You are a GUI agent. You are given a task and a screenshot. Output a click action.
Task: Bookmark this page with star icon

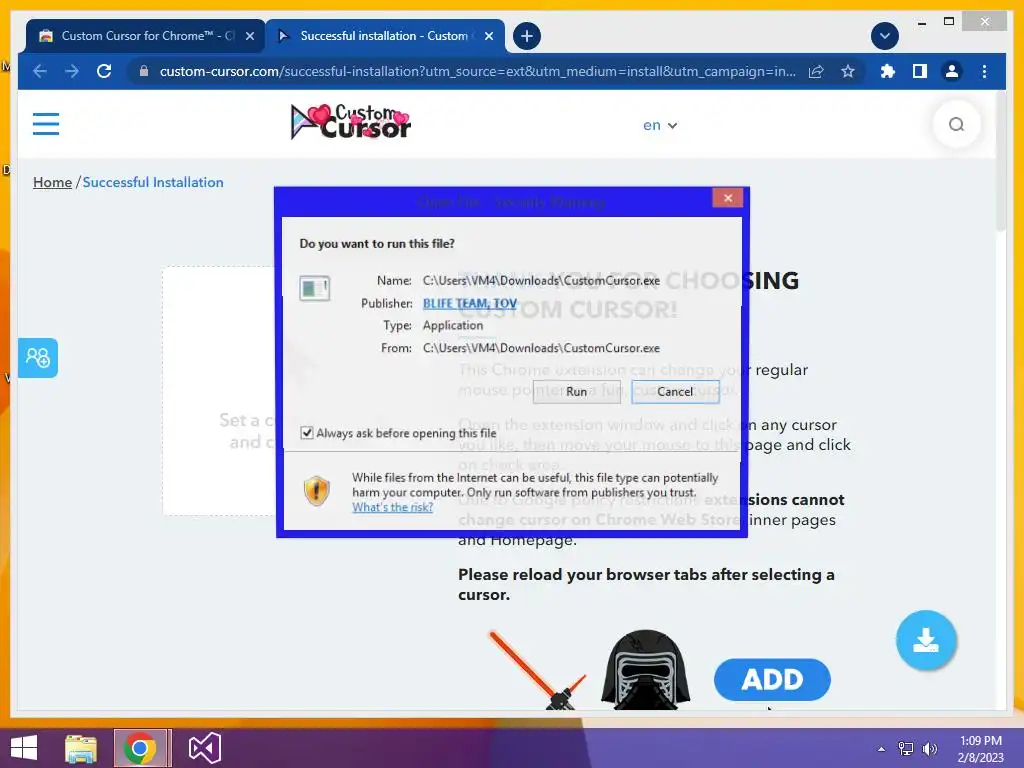point(848,71)
